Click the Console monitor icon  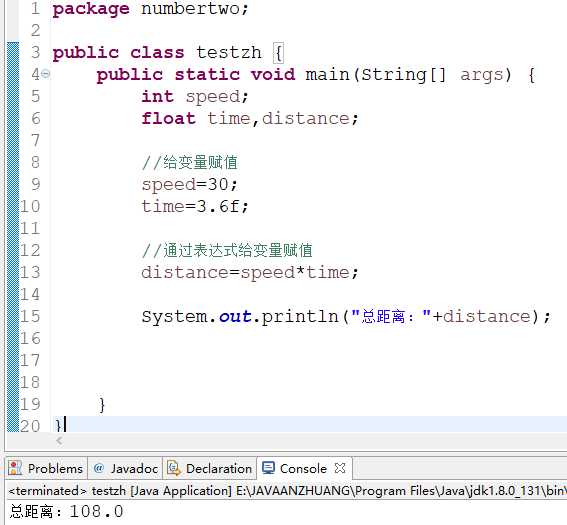[x=269, y=468]
